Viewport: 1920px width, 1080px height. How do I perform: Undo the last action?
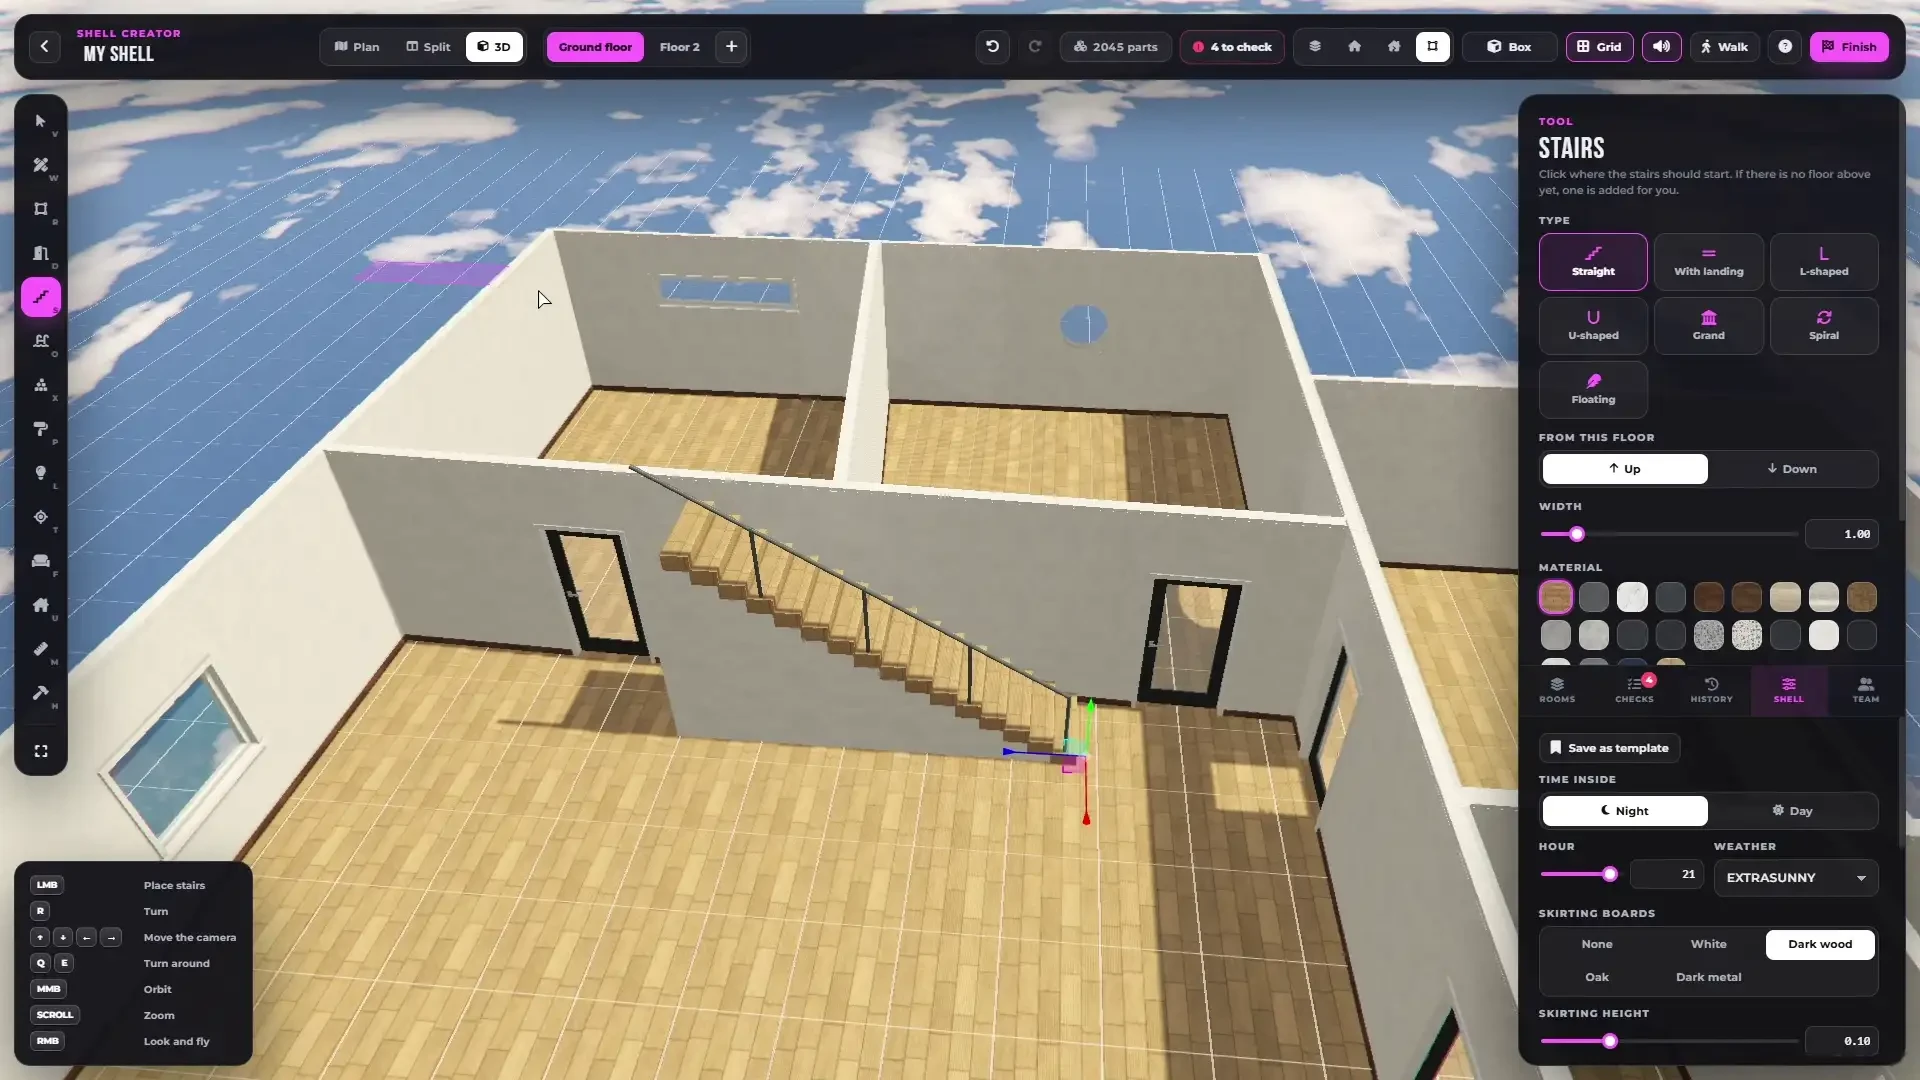(x=992, y=47)
